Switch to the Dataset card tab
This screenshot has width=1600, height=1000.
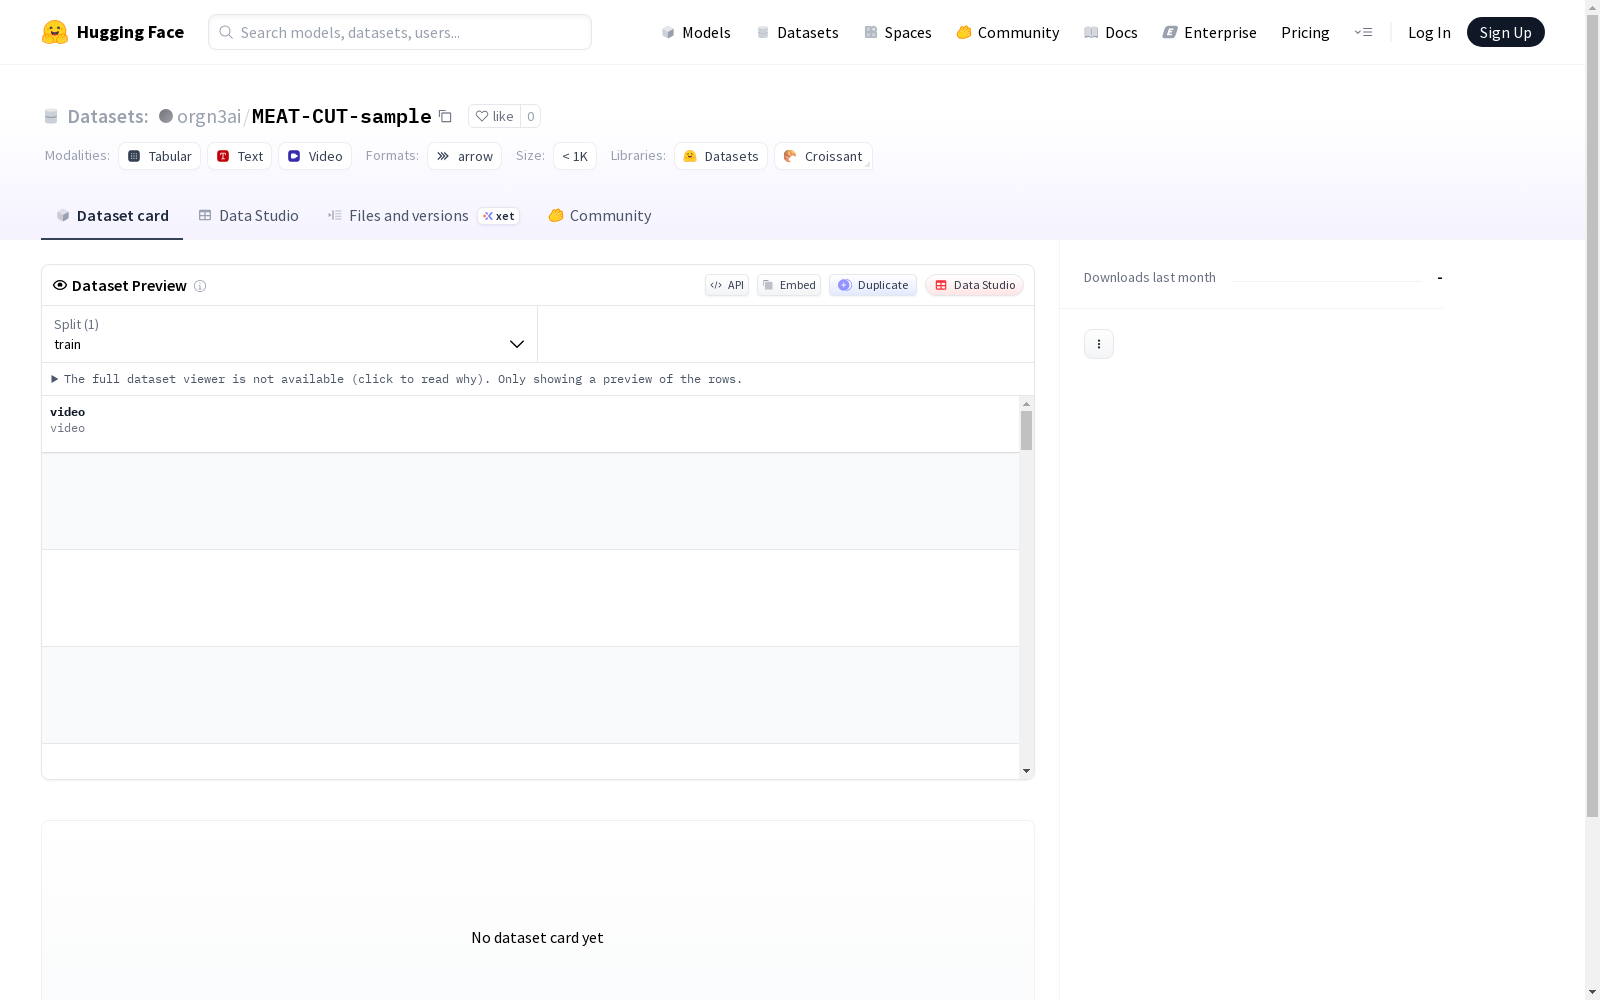[112, 216]
